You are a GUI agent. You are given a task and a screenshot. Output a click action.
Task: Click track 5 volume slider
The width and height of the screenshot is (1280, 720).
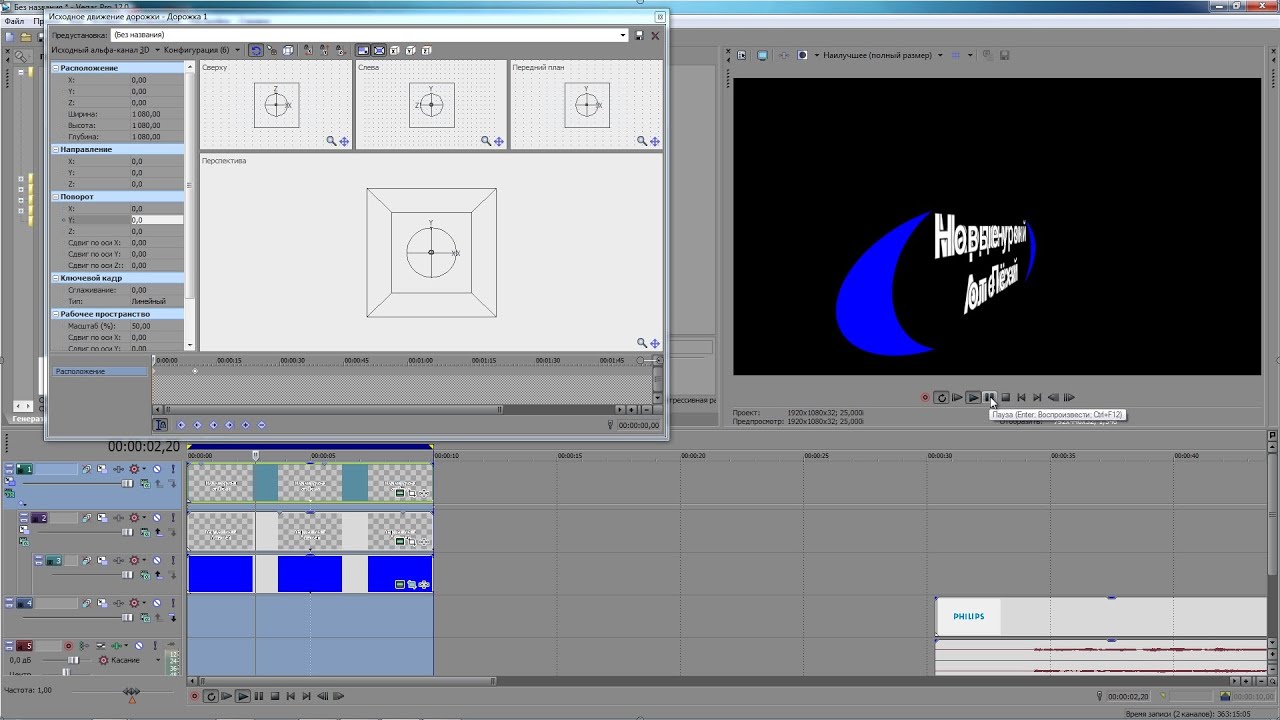pyautogui.click(x=73, y=660)
